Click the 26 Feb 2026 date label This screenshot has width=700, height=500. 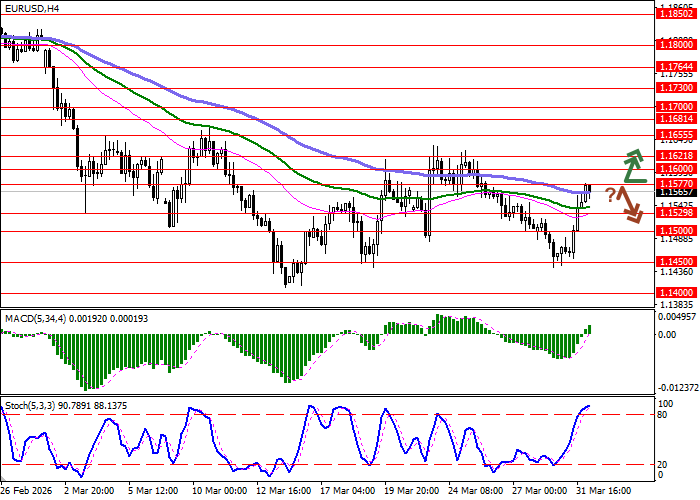click(x=27, y=491)
